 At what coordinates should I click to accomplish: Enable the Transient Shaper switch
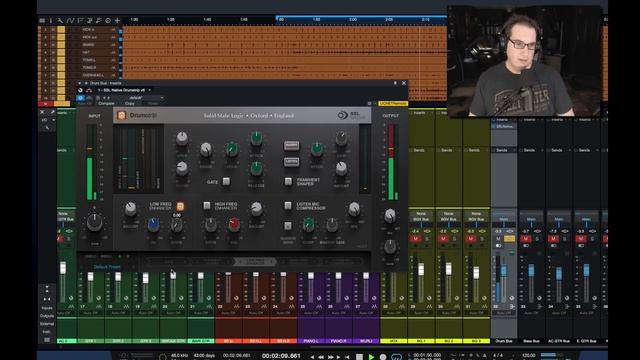(x=288, y=181)
